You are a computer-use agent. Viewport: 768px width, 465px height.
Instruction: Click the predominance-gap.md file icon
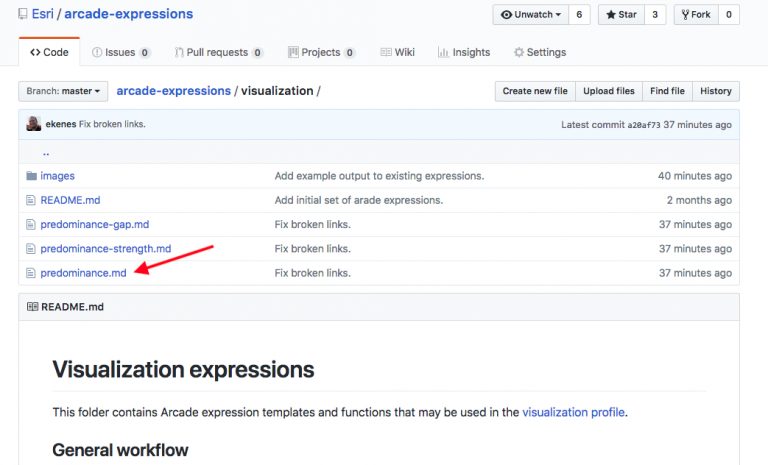31,224
